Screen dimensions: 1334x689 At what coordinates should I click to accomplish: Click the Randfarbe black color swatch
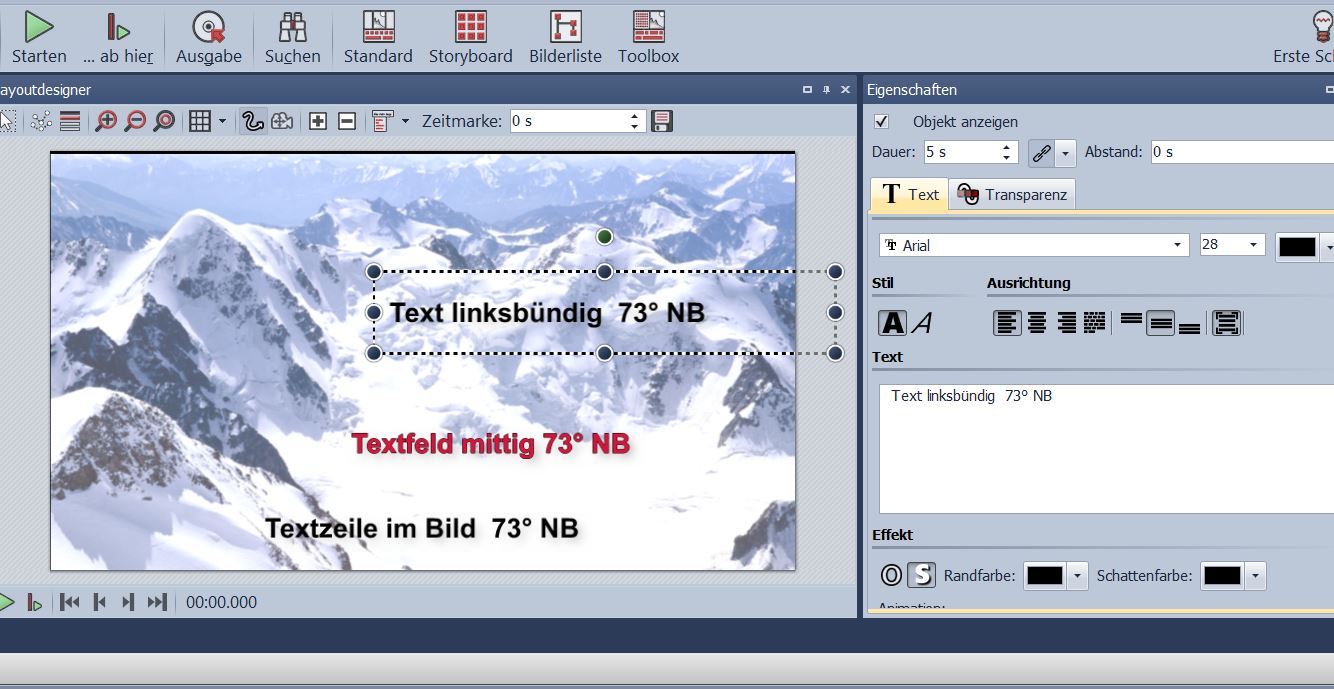[x=1045, y=576]
